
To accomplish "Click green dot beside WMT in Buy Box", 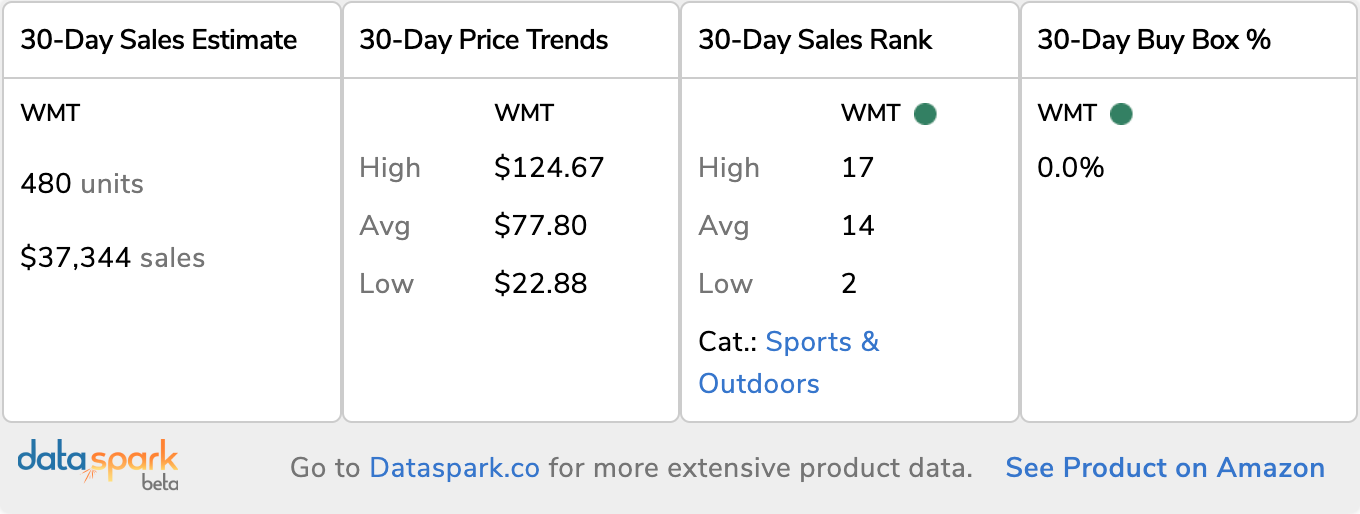I will coord(1121,114).
